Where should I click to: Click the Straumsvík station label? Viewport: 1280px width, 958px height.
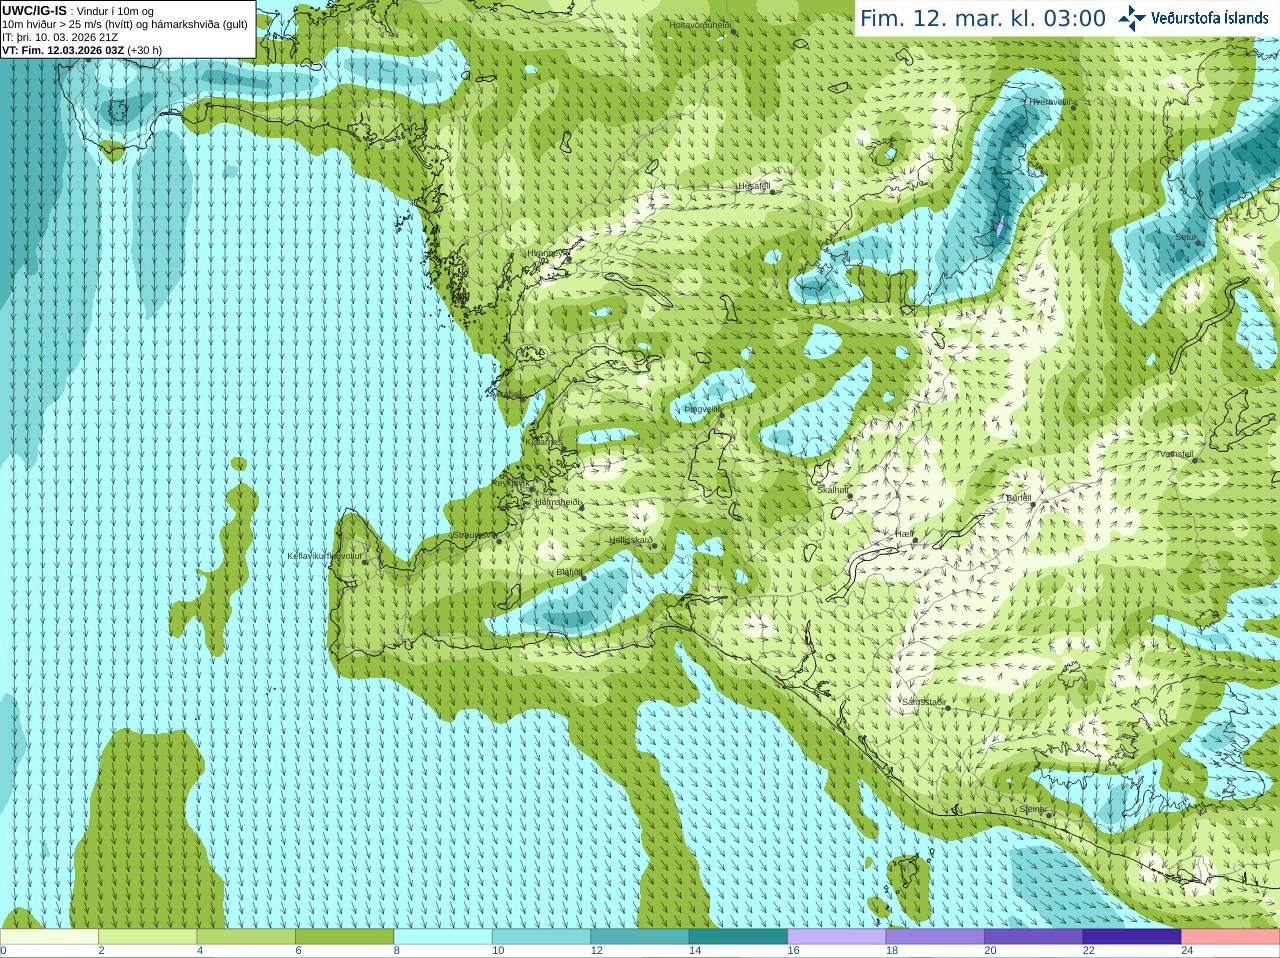[x=474, y=536]
